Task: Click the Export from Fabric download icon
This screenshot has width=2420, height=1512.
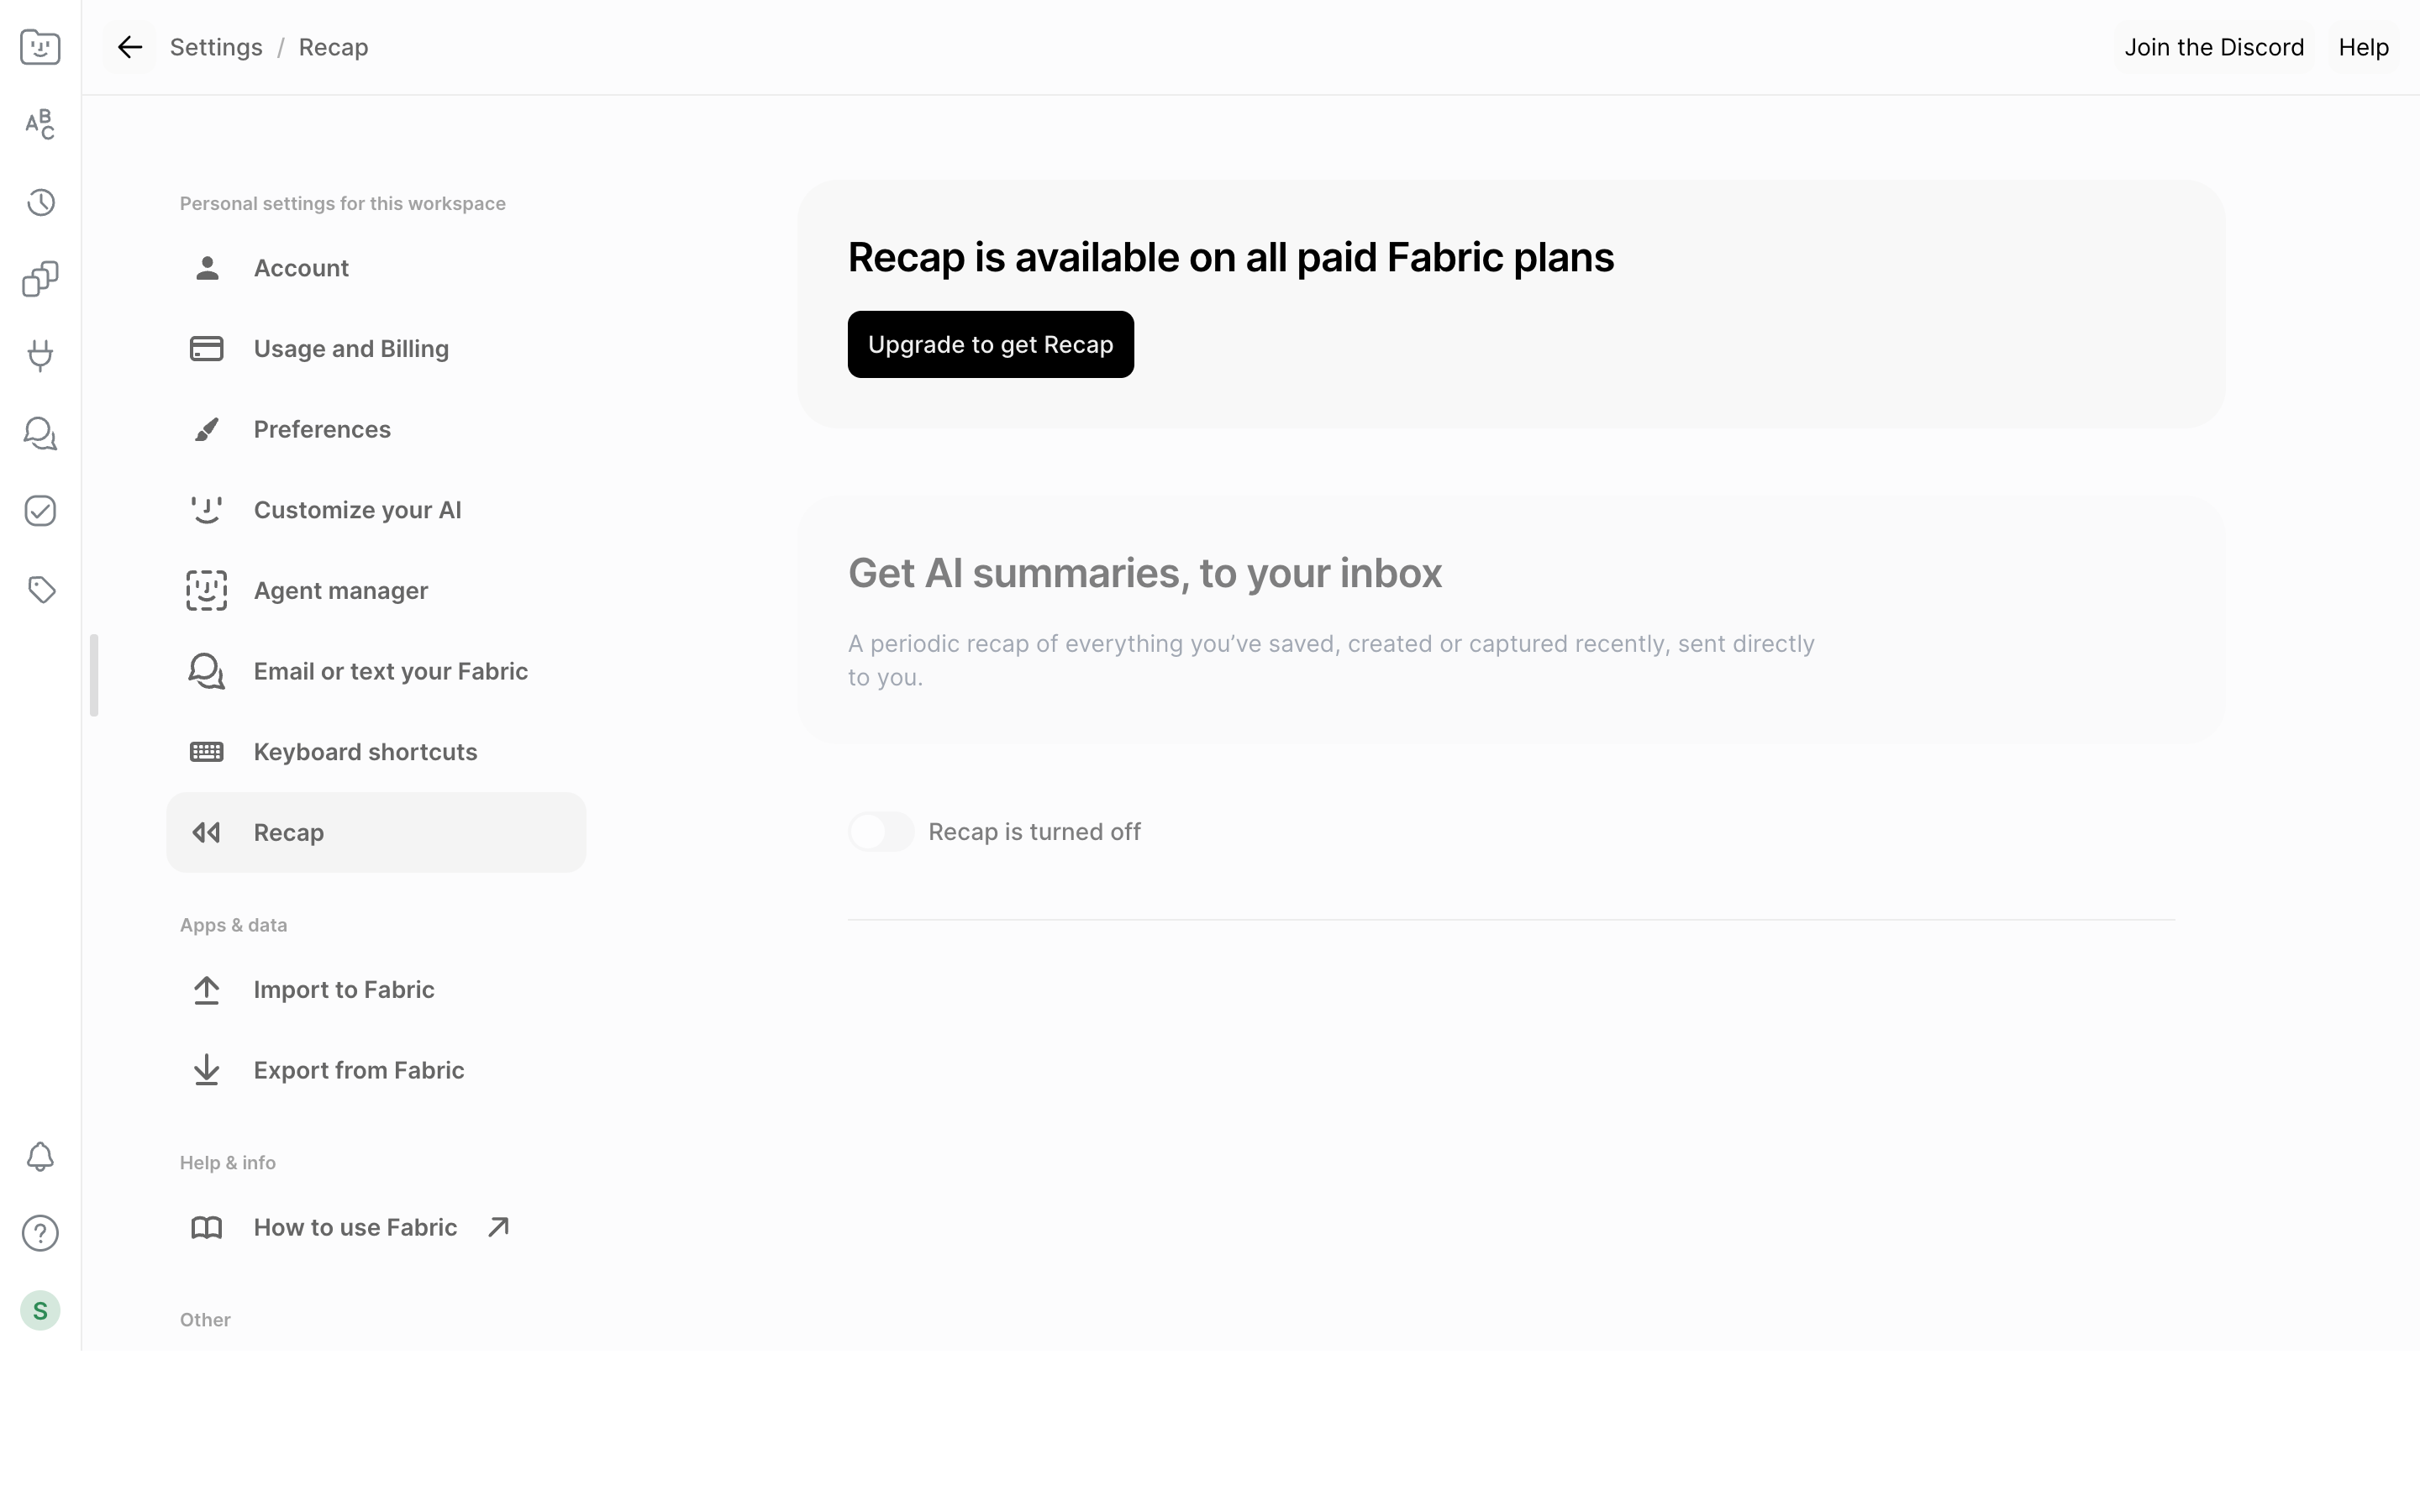Action: click(x=206, y=1070)
